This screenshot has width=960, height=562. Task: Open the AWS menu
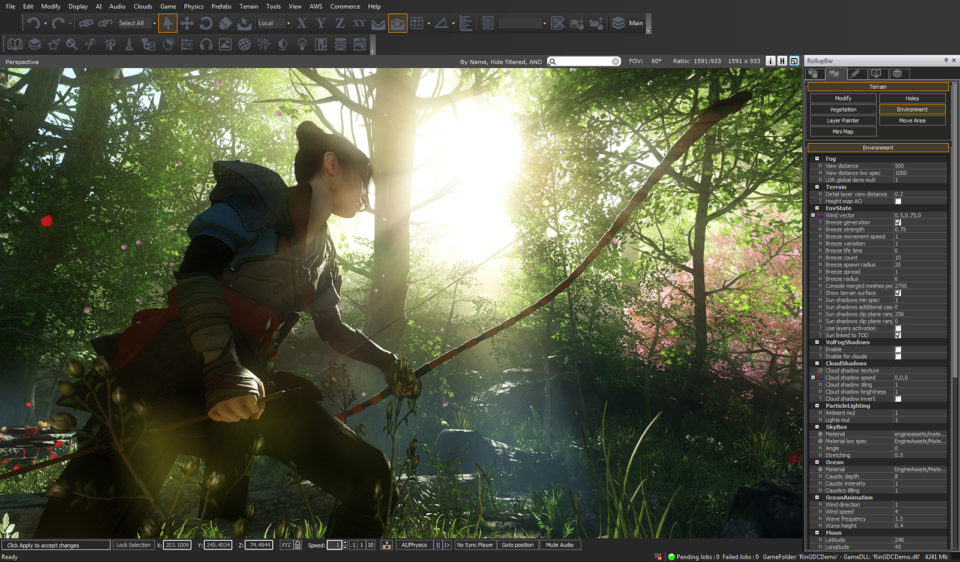click(316, 6)
